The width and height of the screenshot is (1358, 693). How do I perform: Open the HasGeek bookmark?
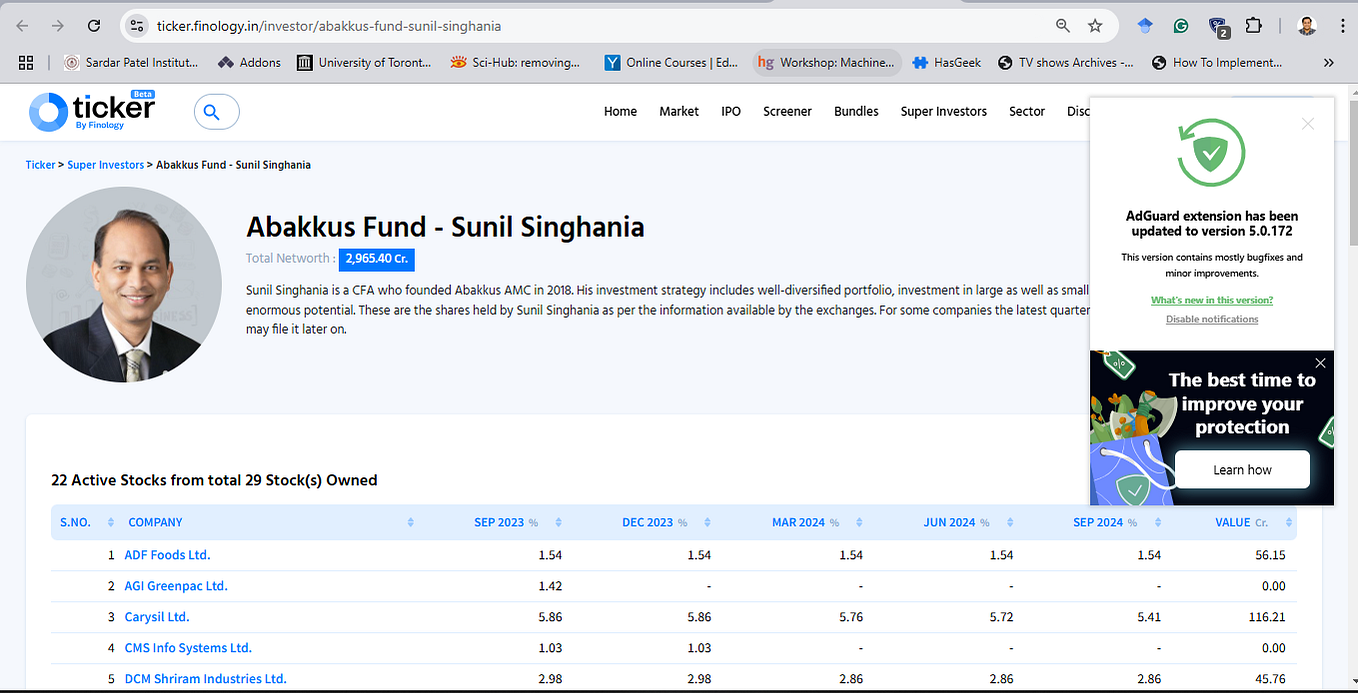(x=948, y=62)
